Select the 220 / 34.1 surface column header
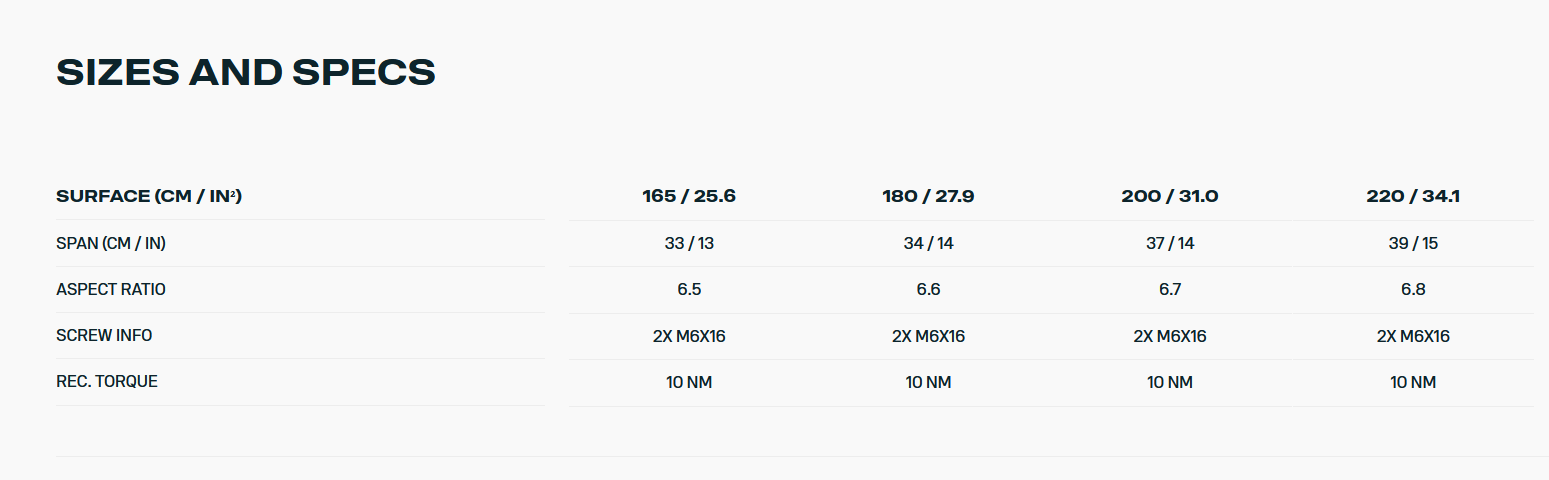 pos(1413,196)
